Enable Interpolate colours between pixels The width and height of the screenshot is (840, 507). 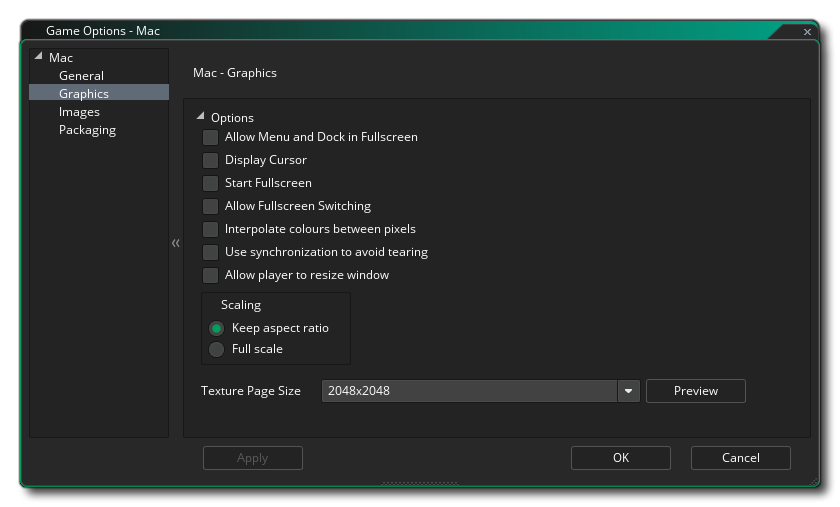click(x=210, y=229)
